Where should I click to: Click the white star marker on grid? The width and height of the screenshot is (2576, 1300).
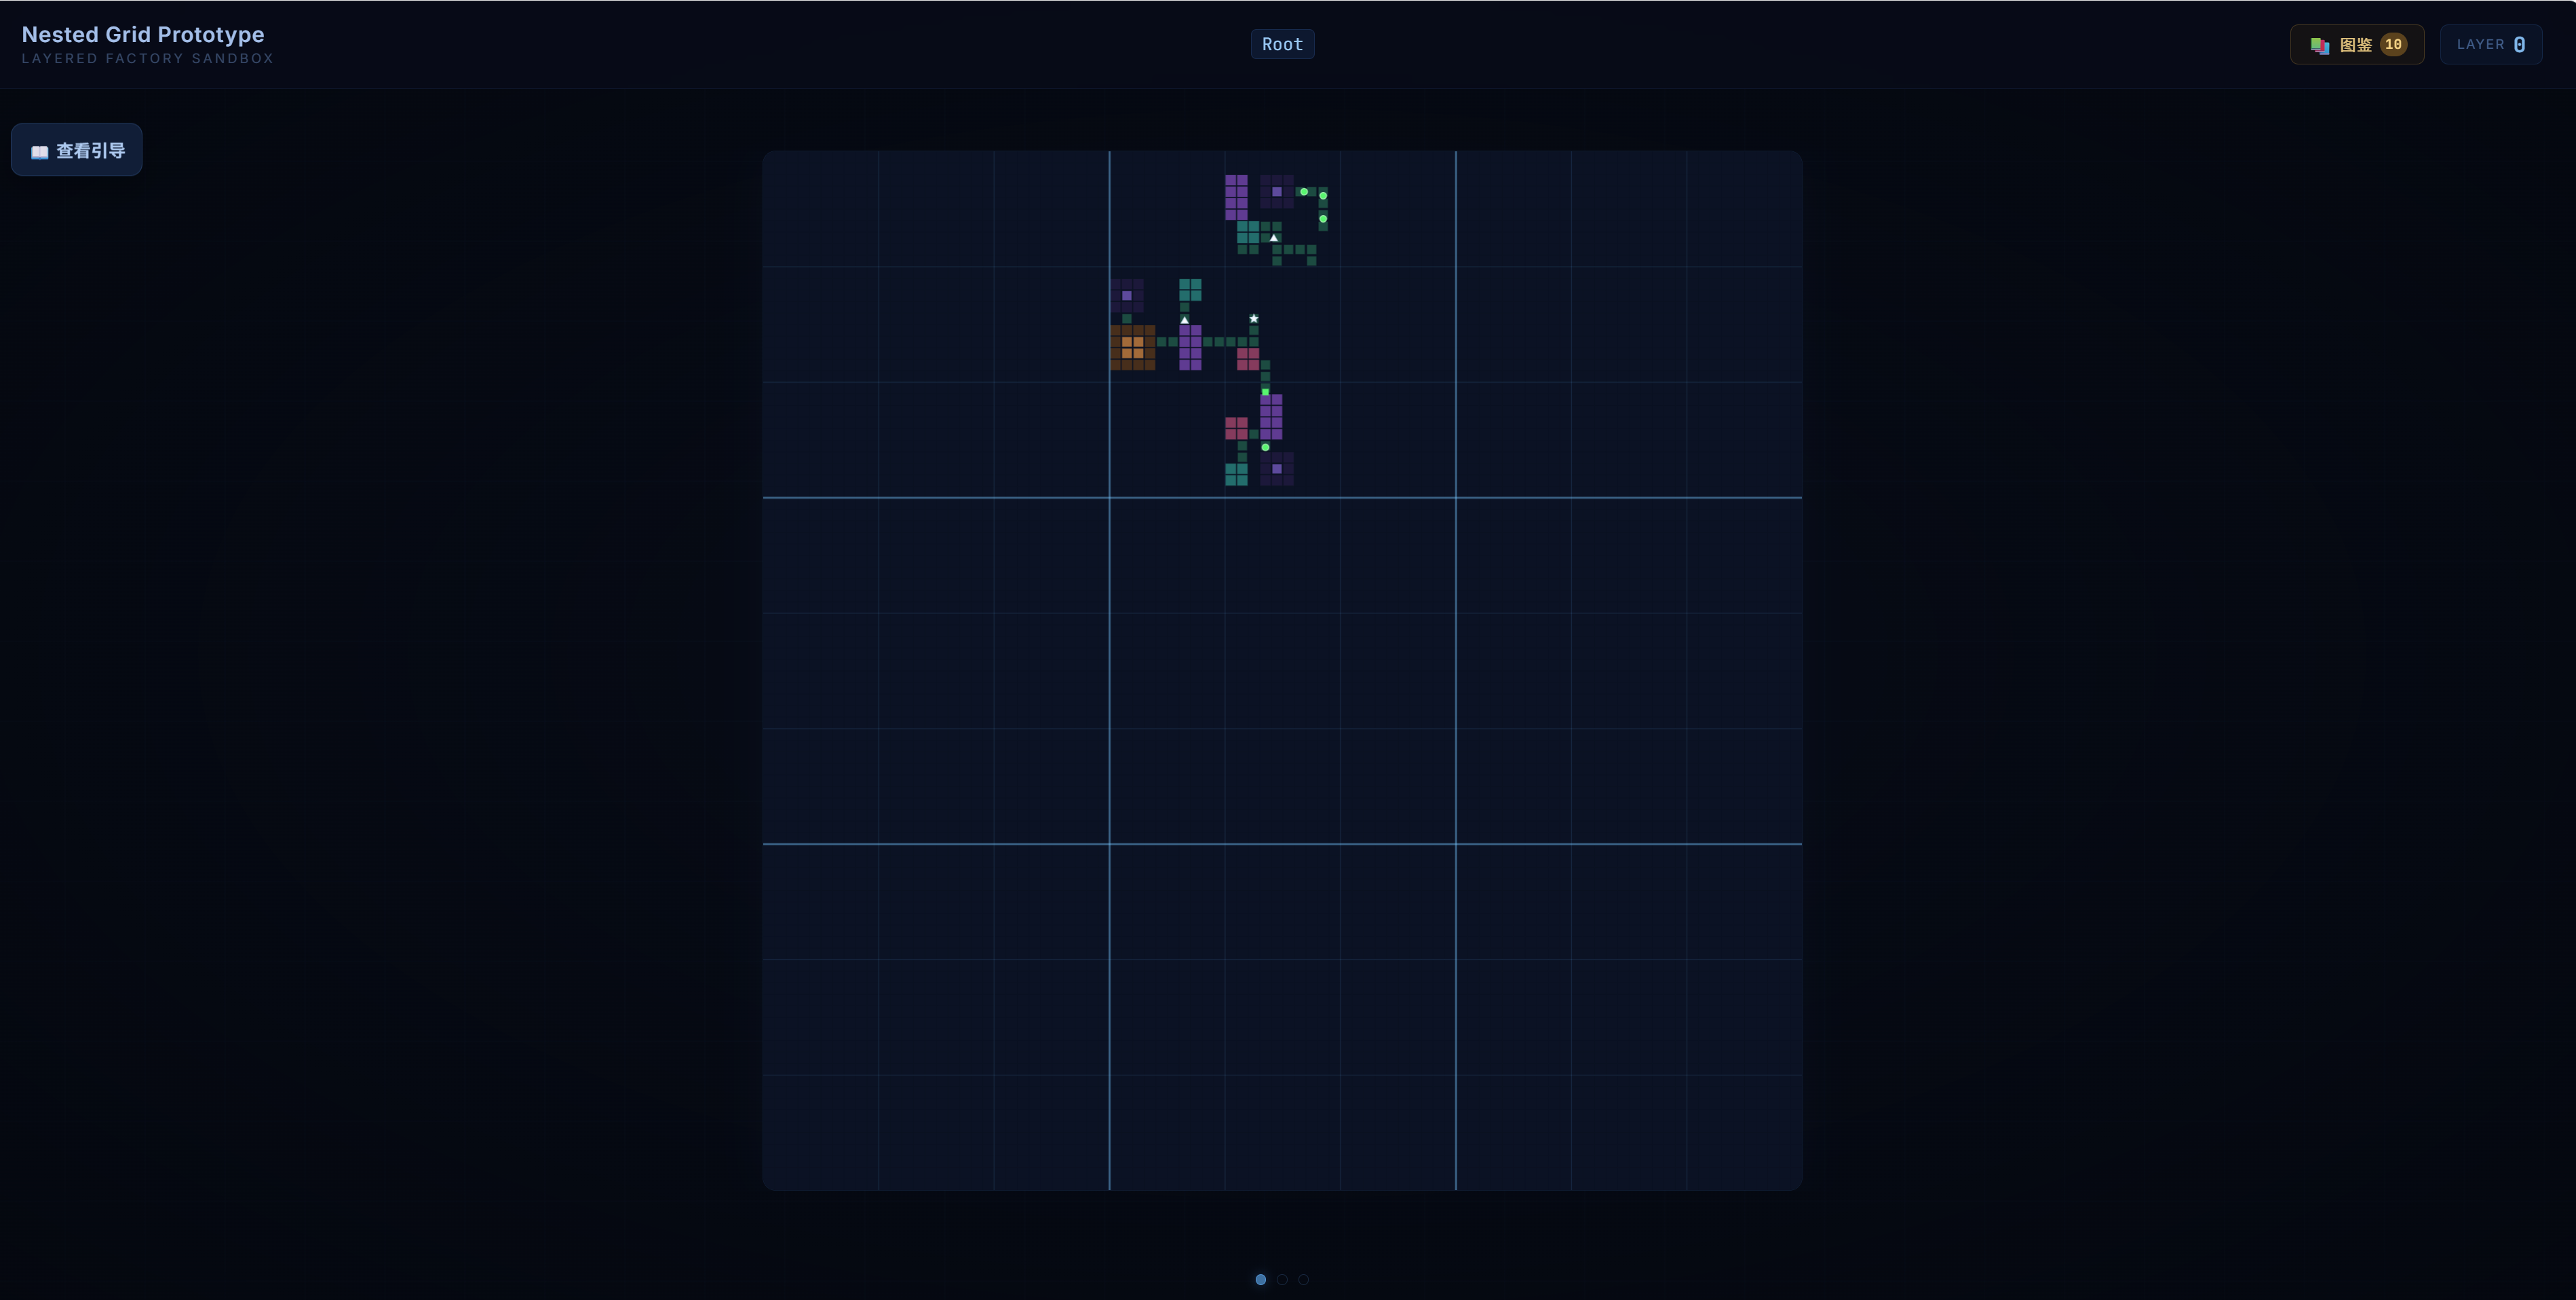pyautogui.click(x=1253, y=319)
